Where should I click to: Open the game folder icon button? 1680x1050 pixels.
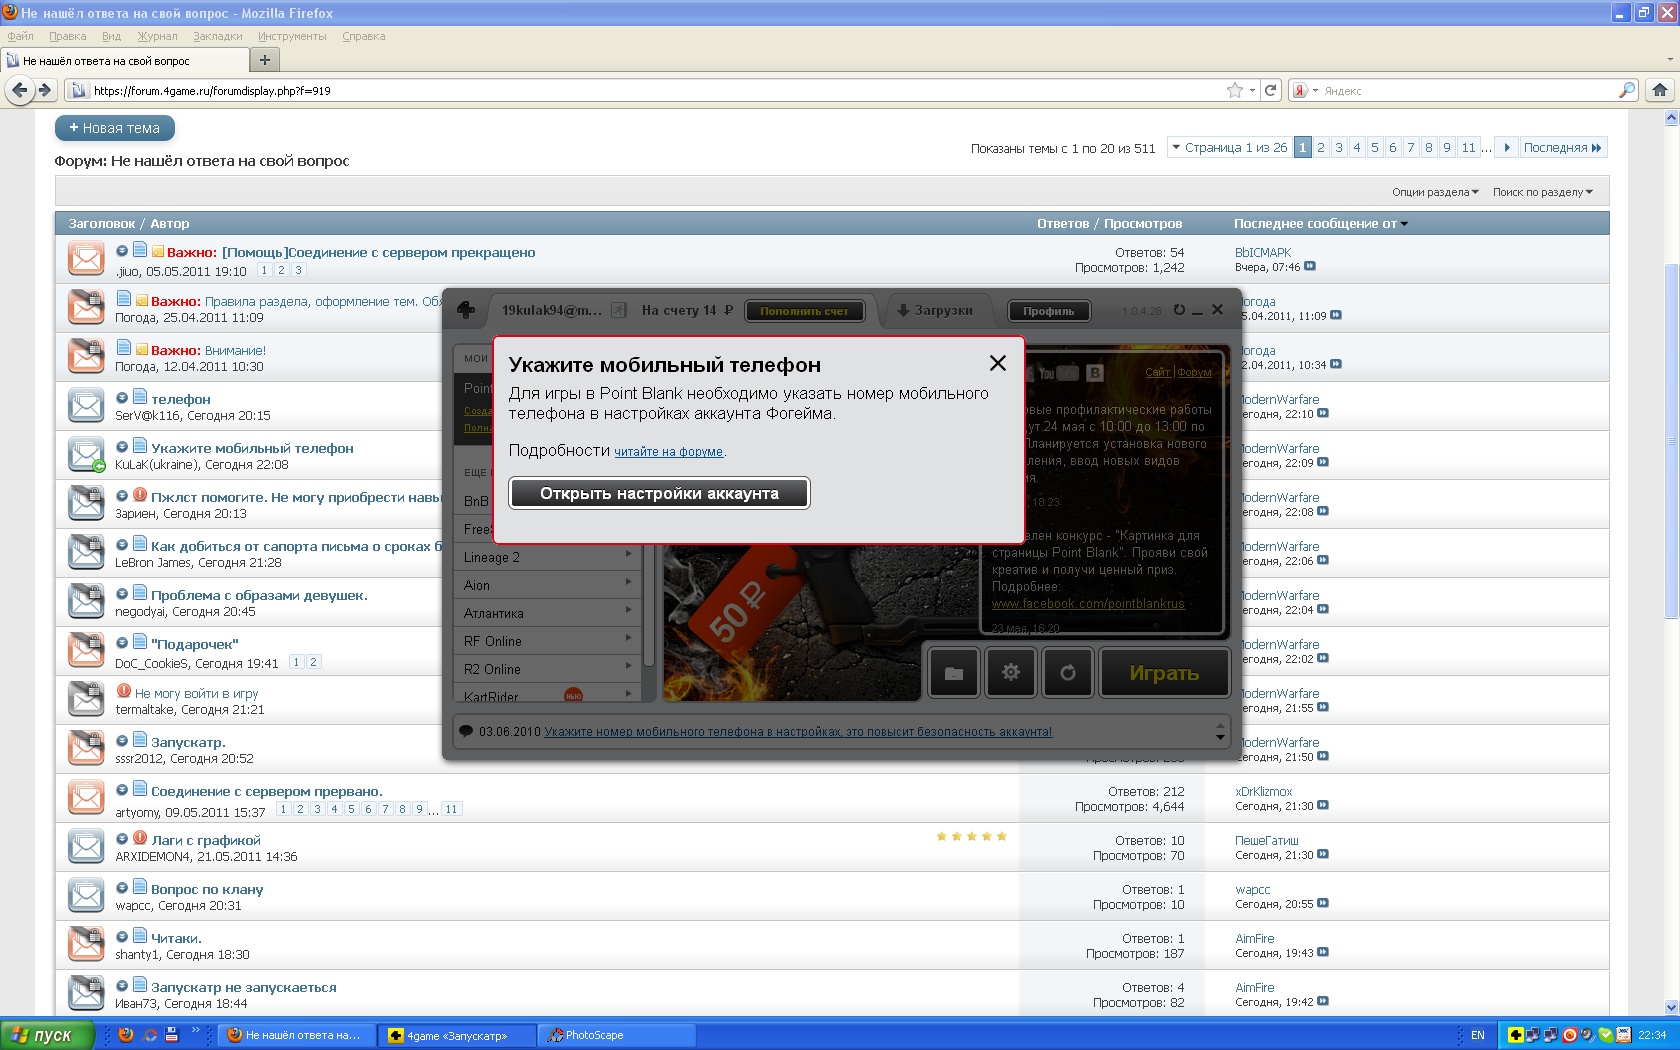click(x=954, y=673)
